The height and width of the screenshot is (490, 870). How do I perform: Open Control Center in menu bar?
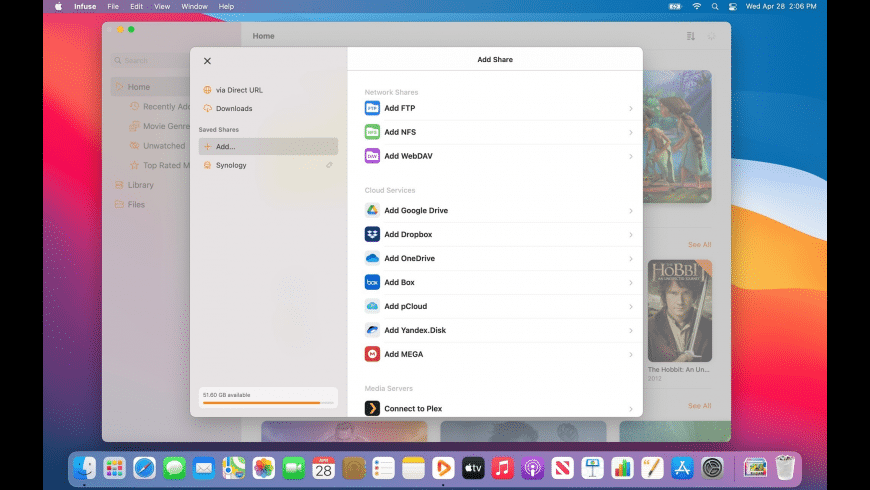[732, 7]
